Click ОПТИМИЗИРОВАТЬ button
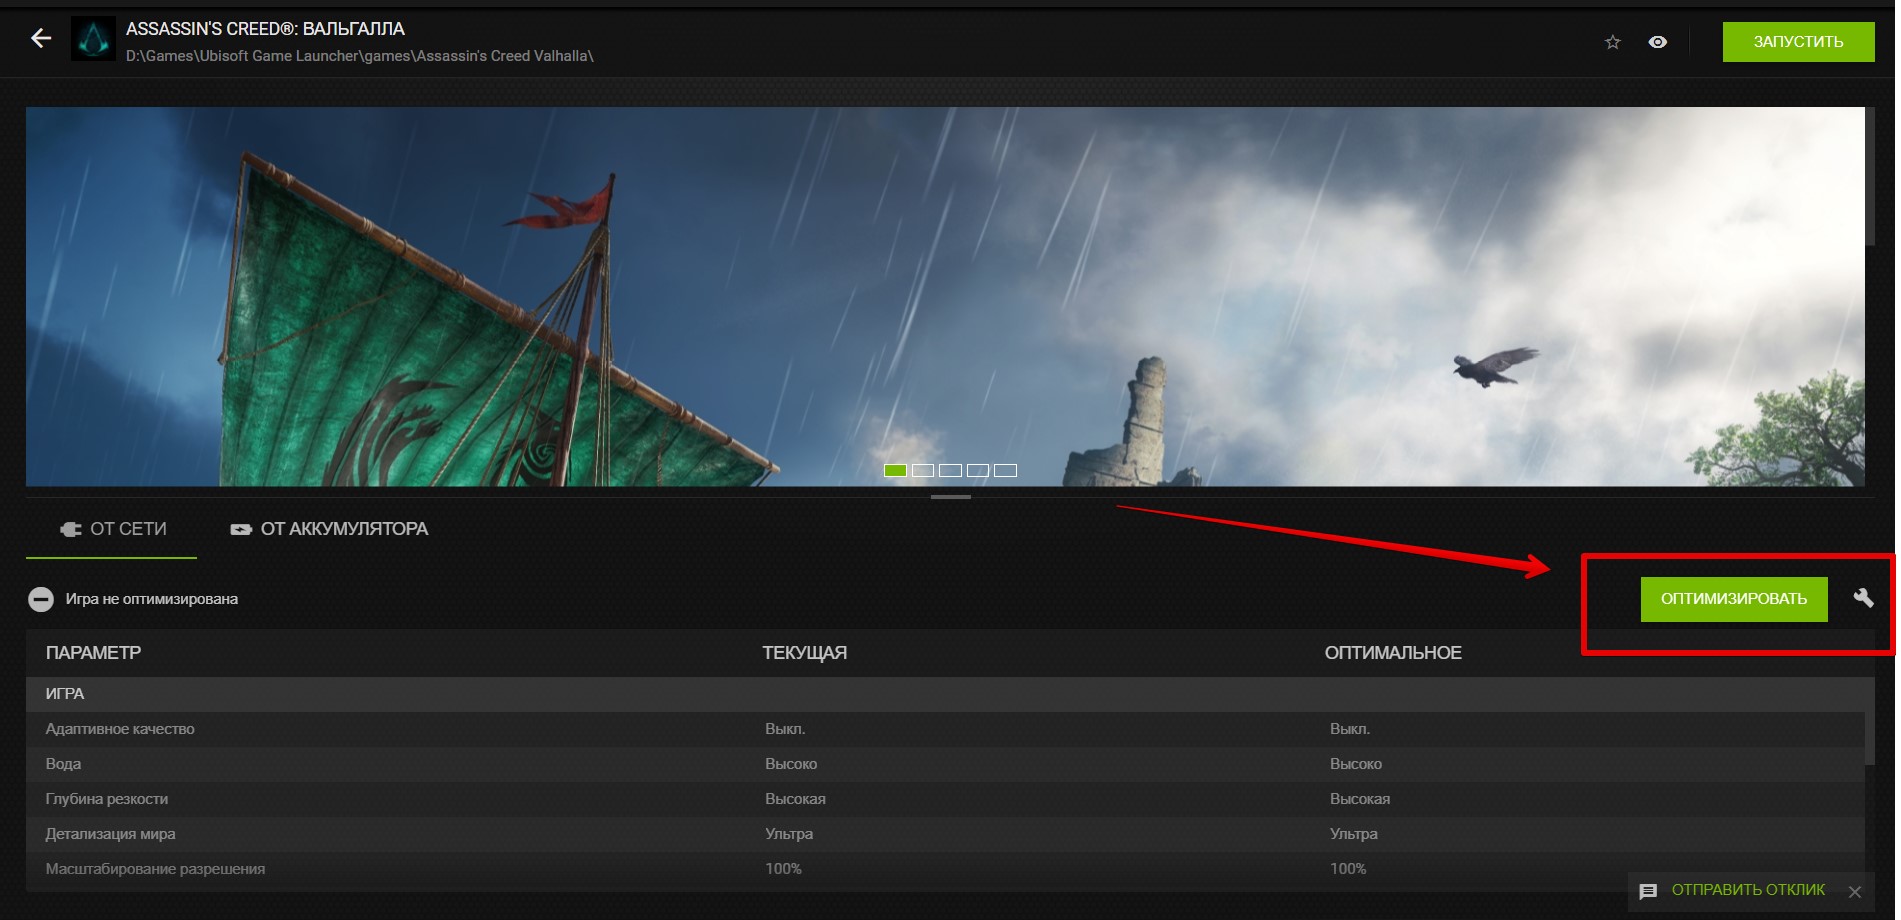 [1734, 599]
